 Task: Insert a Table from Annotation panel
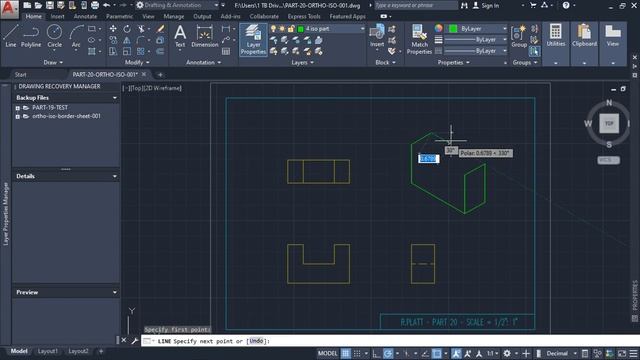pyautogui.click(x=226, y=51)
